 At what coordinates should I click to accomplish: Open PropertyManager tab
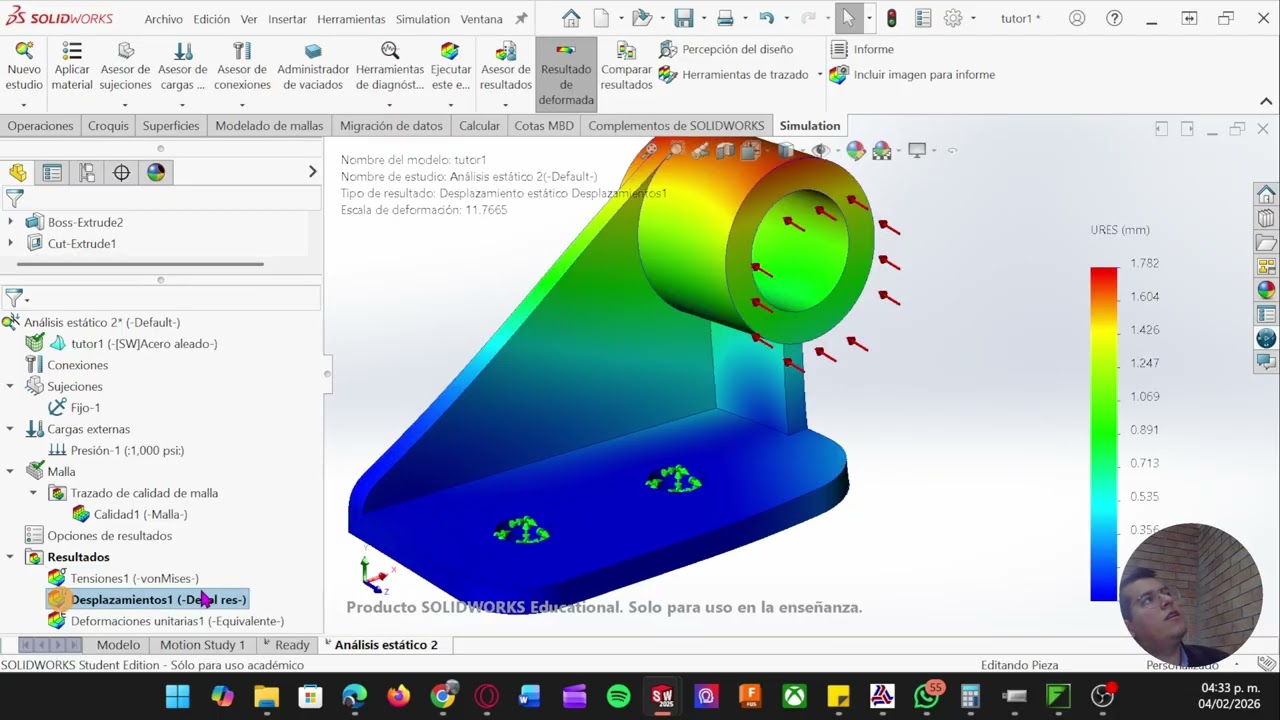pyautogui.click(x=52, y=173)
